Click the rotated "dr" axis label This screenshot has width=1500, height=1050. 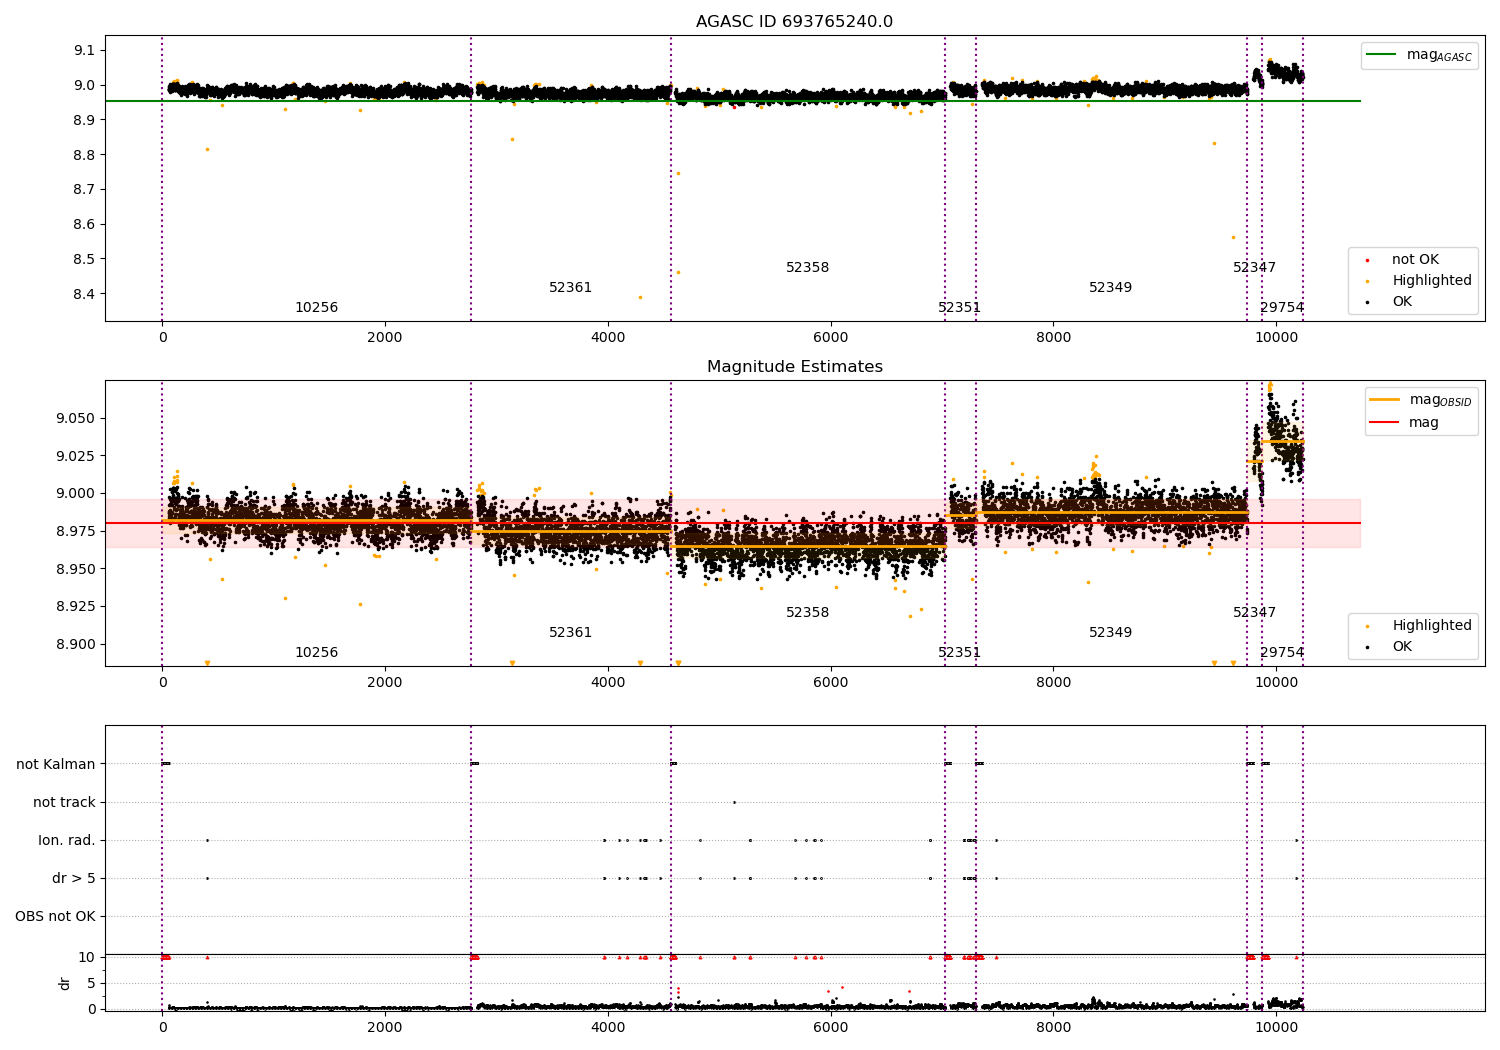(65, 983)
